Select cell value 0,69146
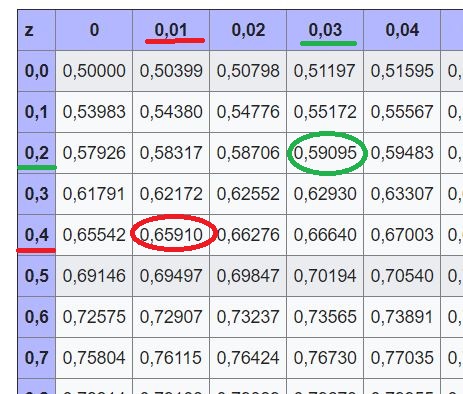 coord(94,276)
